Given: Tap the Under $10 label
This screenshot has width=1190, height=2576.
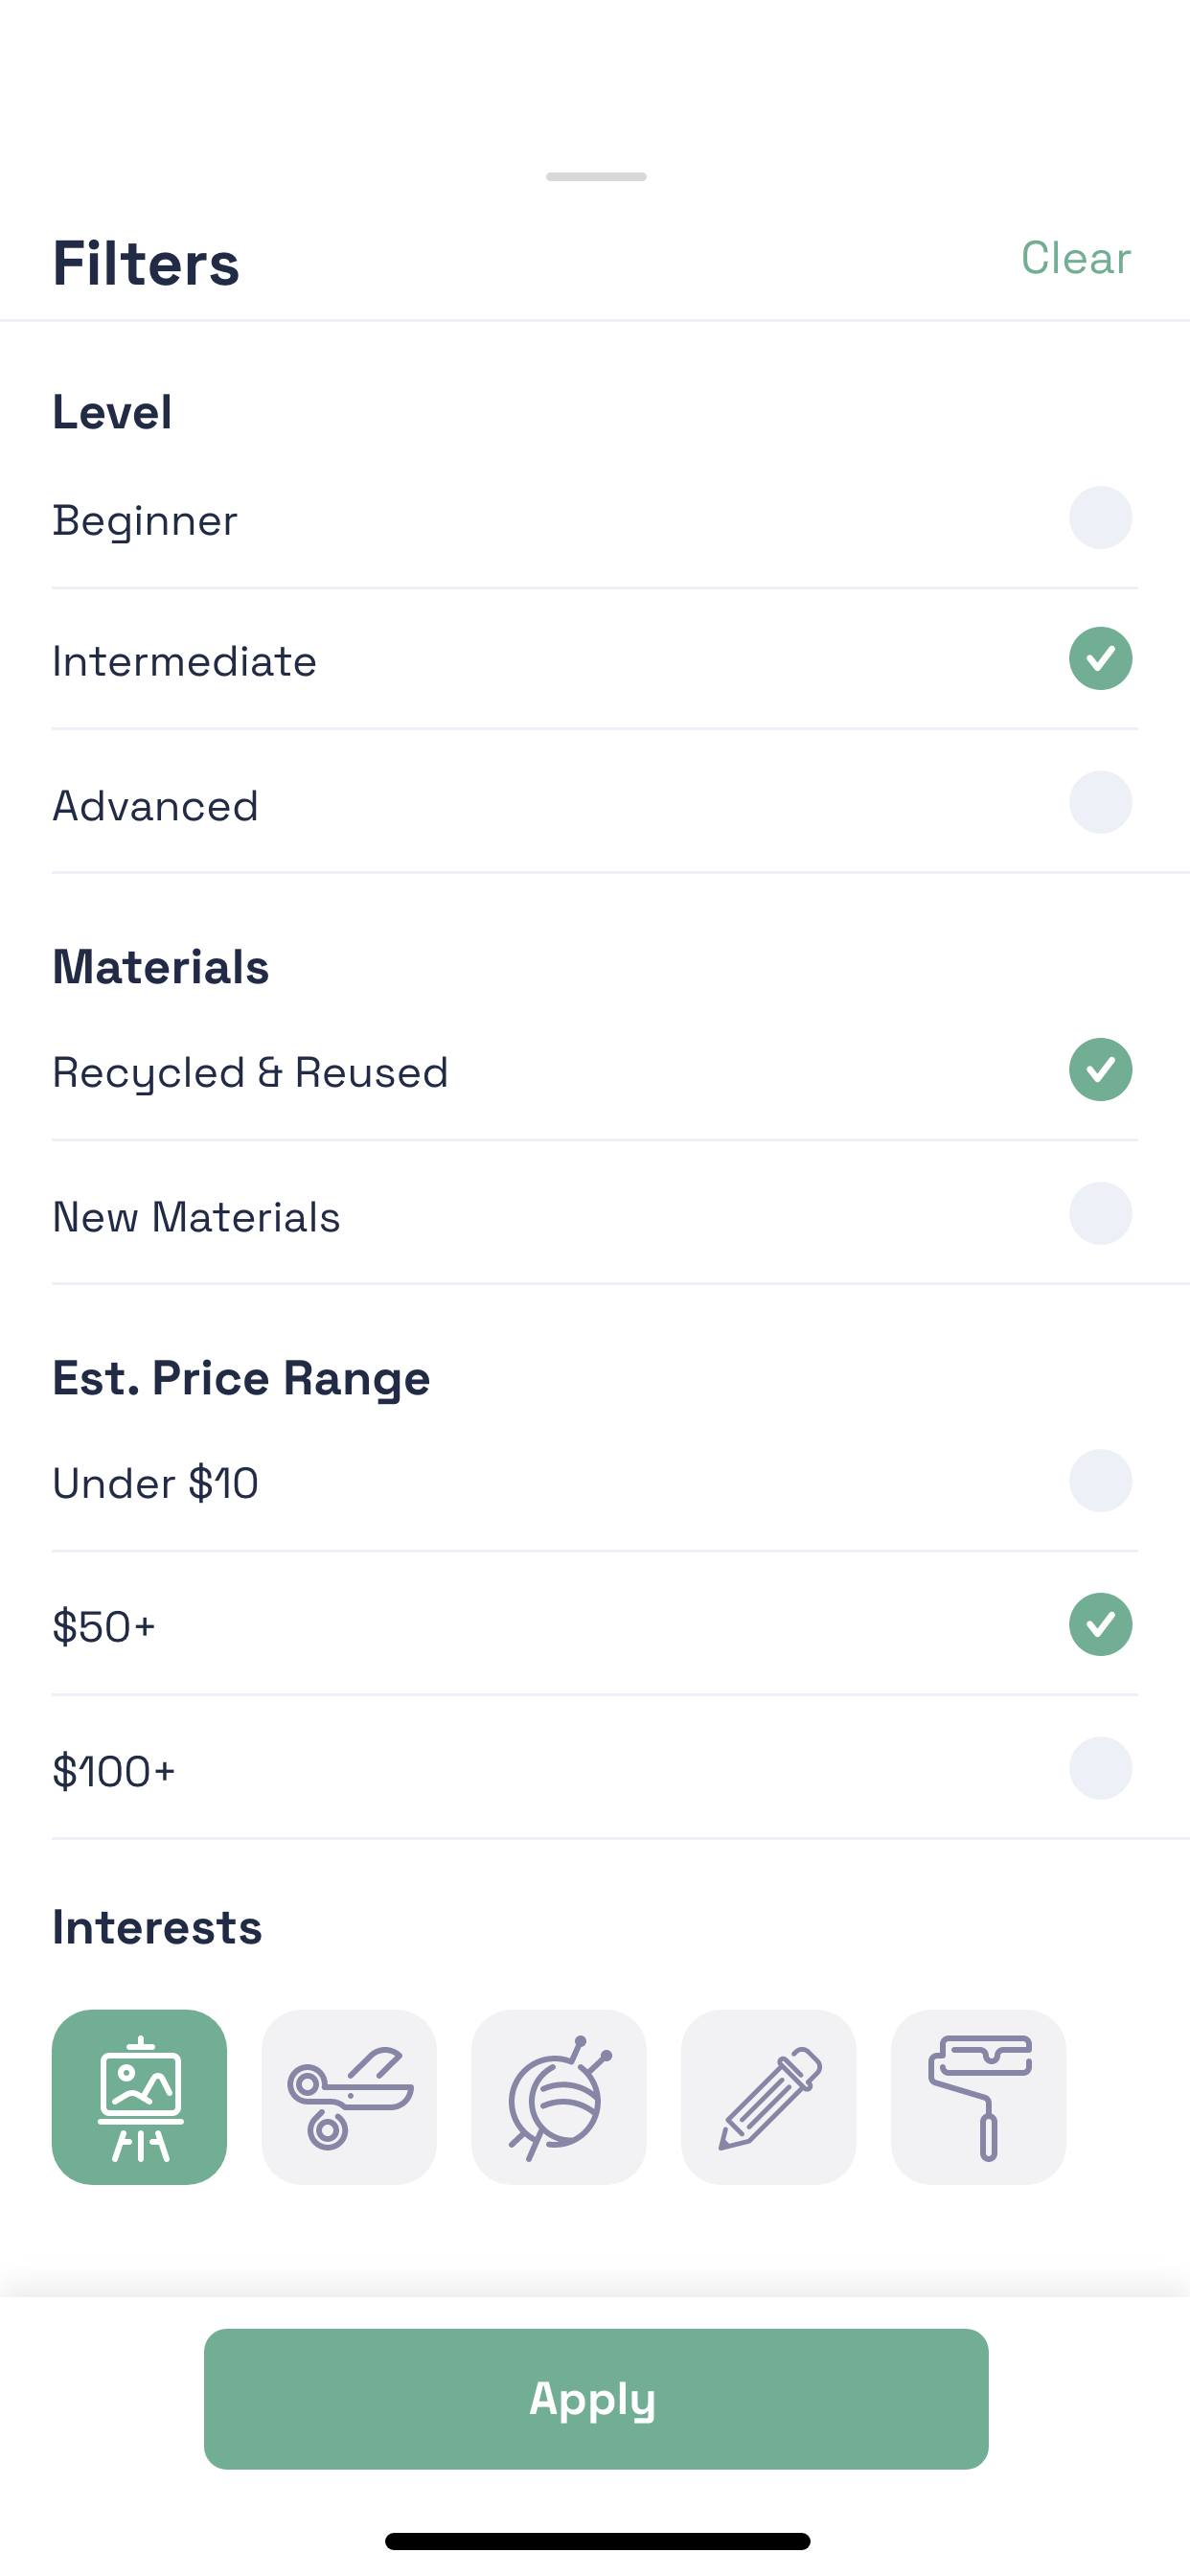Looking at the screenshot, I should click(155, 1483).
